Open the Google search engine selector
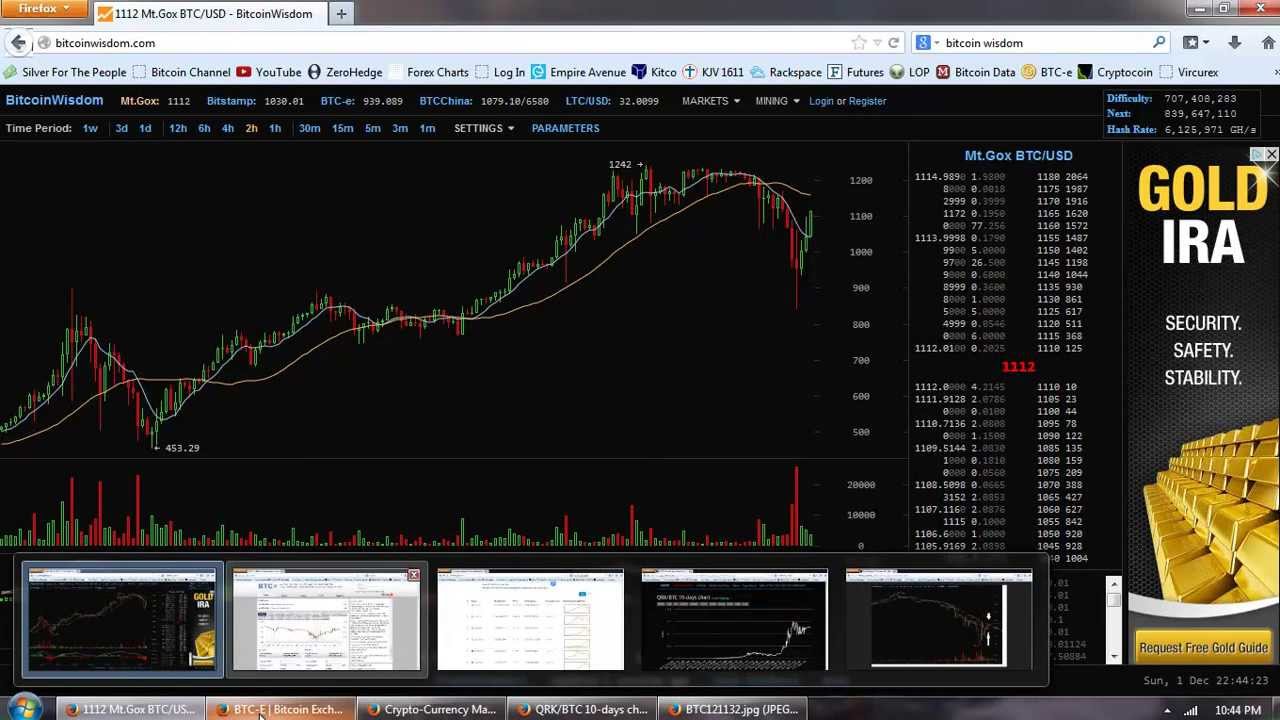 [x=927, y=43]
